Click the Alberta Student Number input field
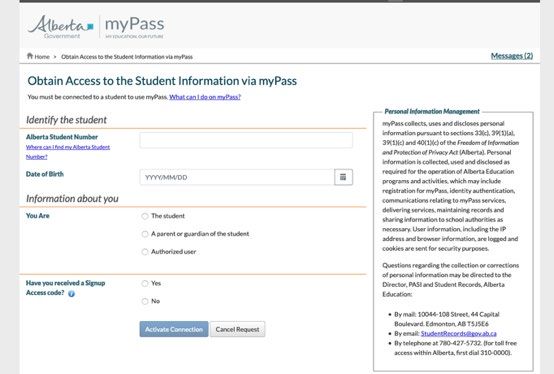 click(x=246, y=140)
